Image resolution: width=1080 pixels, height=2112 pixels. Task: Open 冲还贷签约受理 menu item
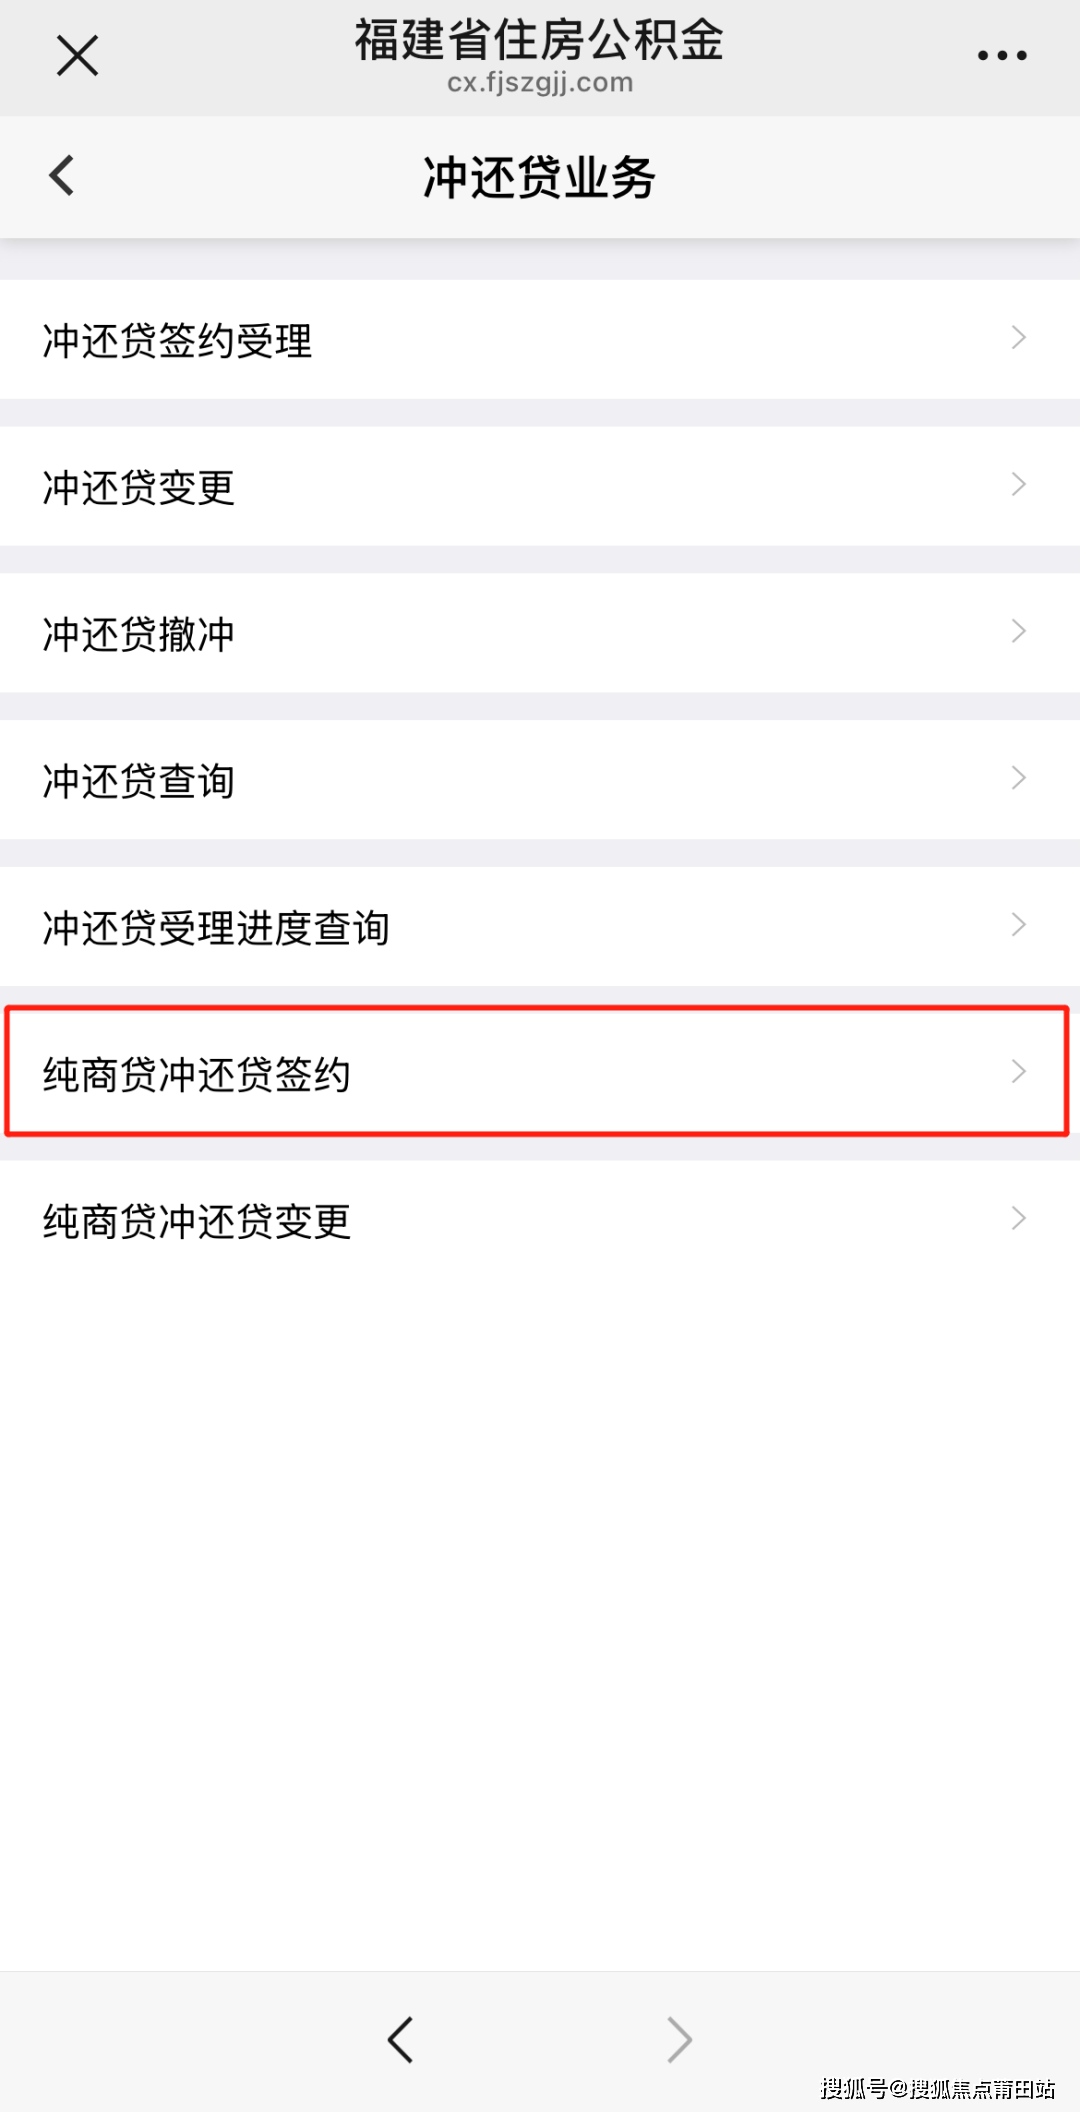[178, 340]
